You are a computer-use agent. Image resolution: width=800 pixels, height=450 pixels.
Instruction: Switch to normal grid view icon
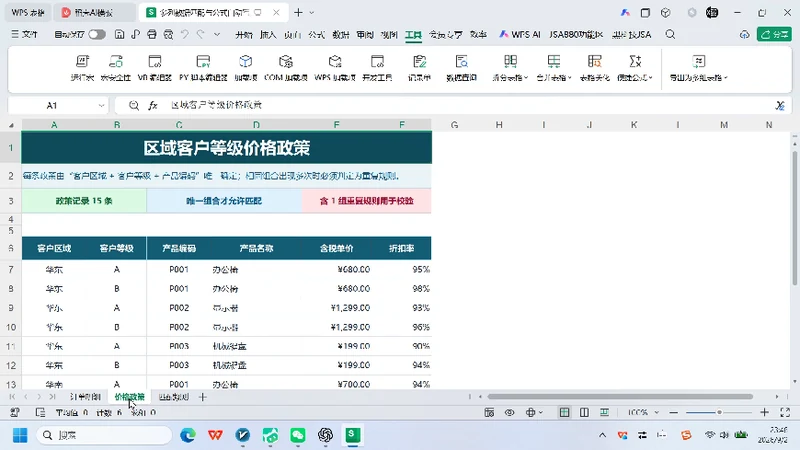click(x=564, y=412)
